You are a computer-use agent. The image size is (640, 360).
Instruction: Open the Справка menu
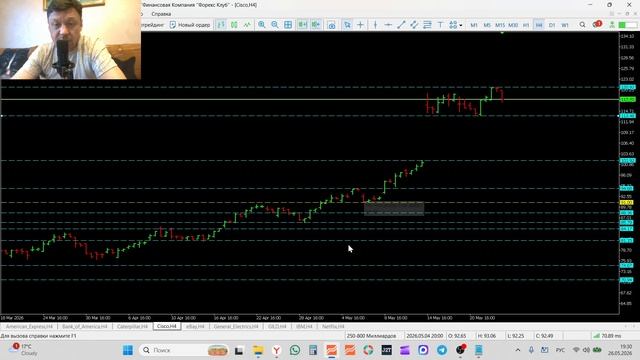coord(161,14)
